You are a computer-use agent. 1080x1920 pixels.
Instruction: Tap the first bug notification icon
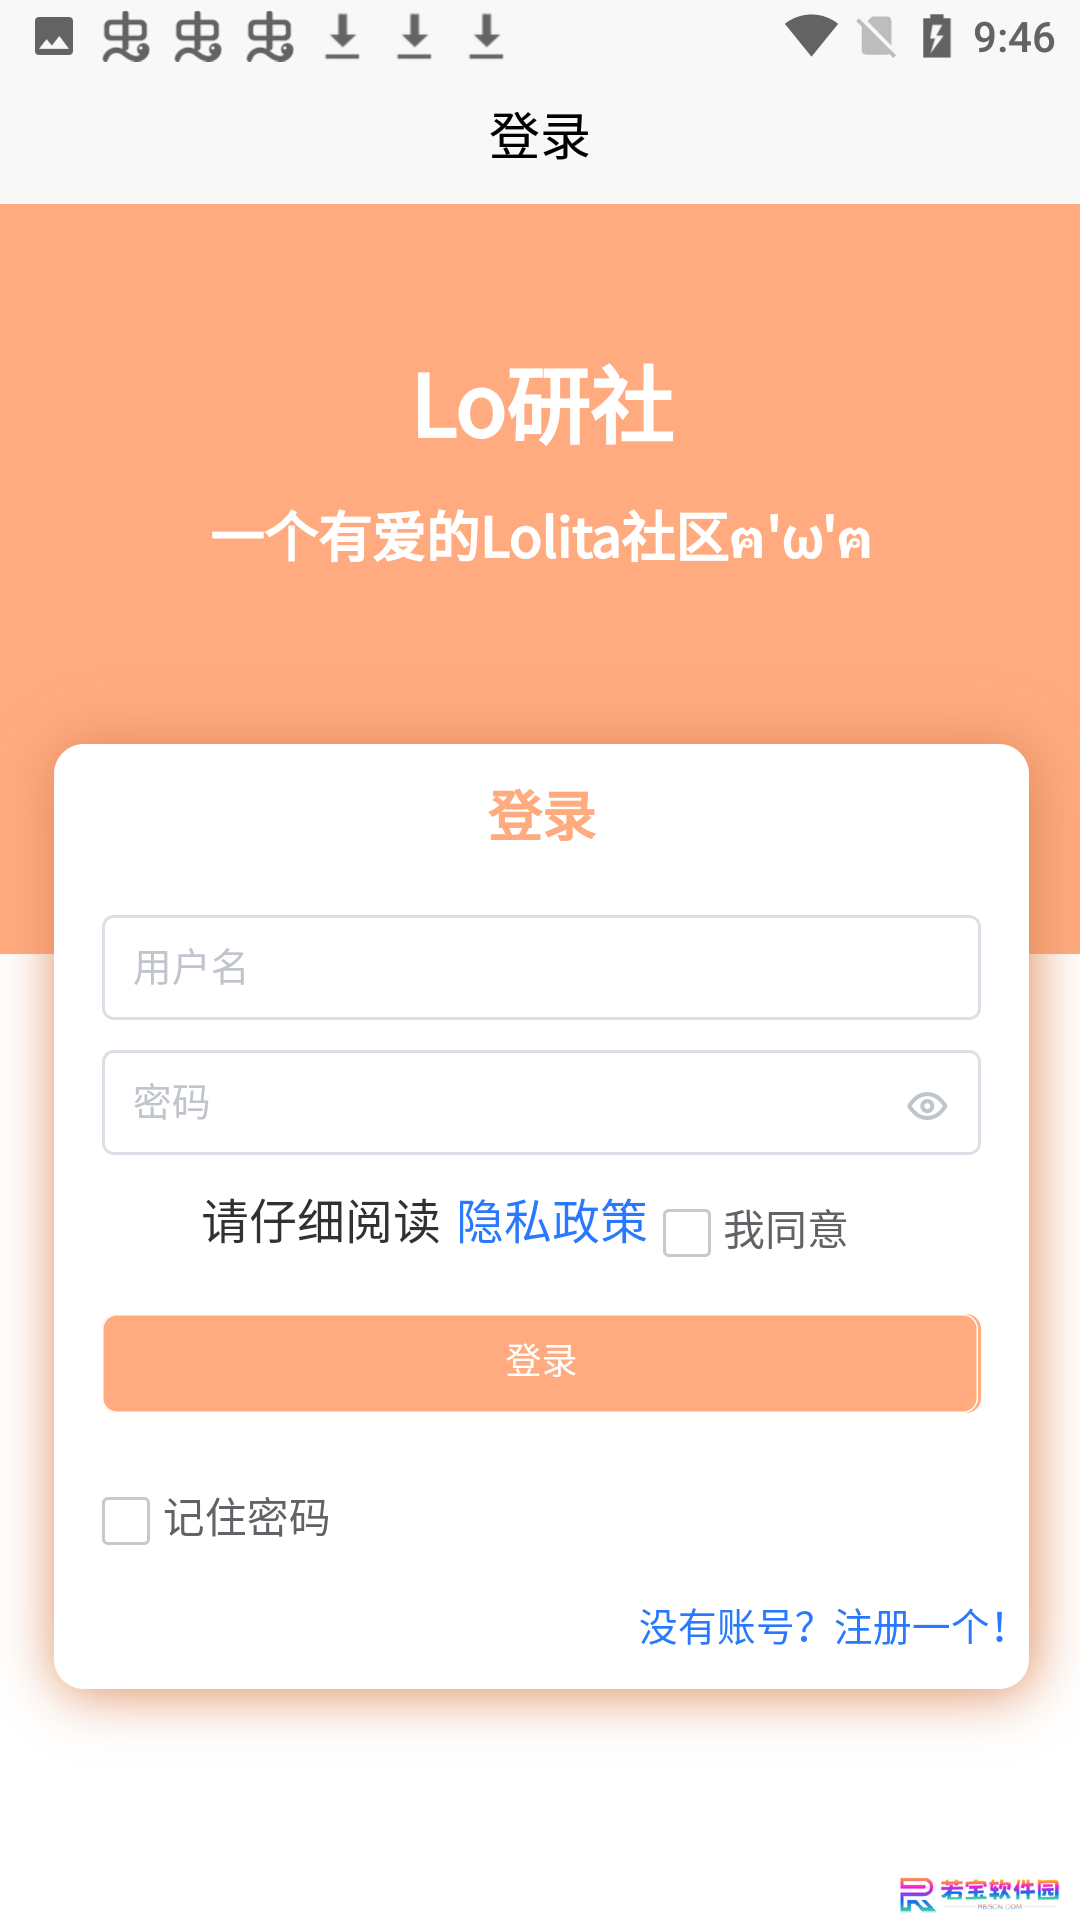click(x=126, y=37)
